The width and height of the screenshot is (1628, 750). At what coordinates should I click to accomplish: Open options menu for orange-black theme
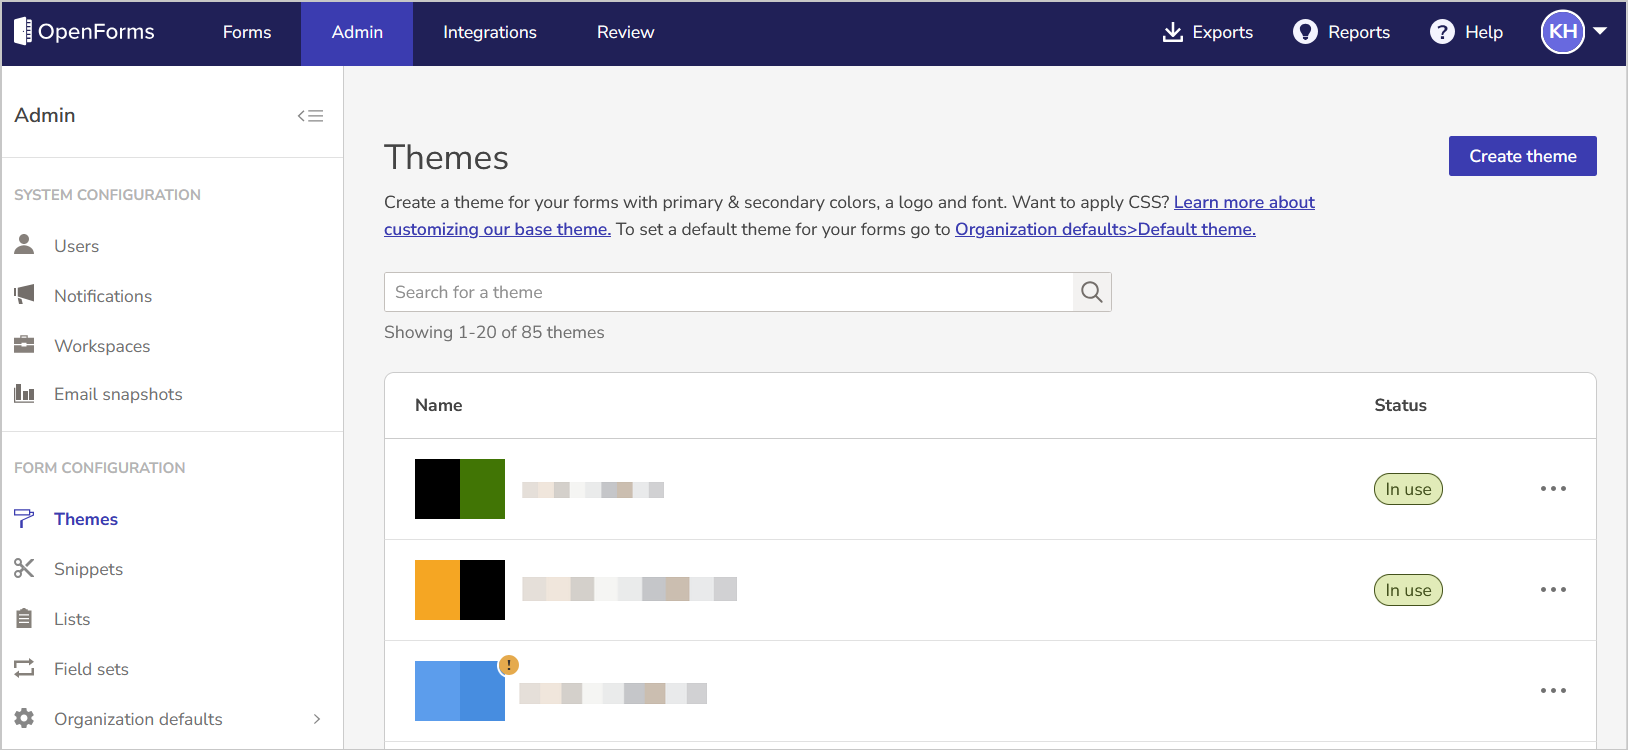click(x=1553, y=590)
